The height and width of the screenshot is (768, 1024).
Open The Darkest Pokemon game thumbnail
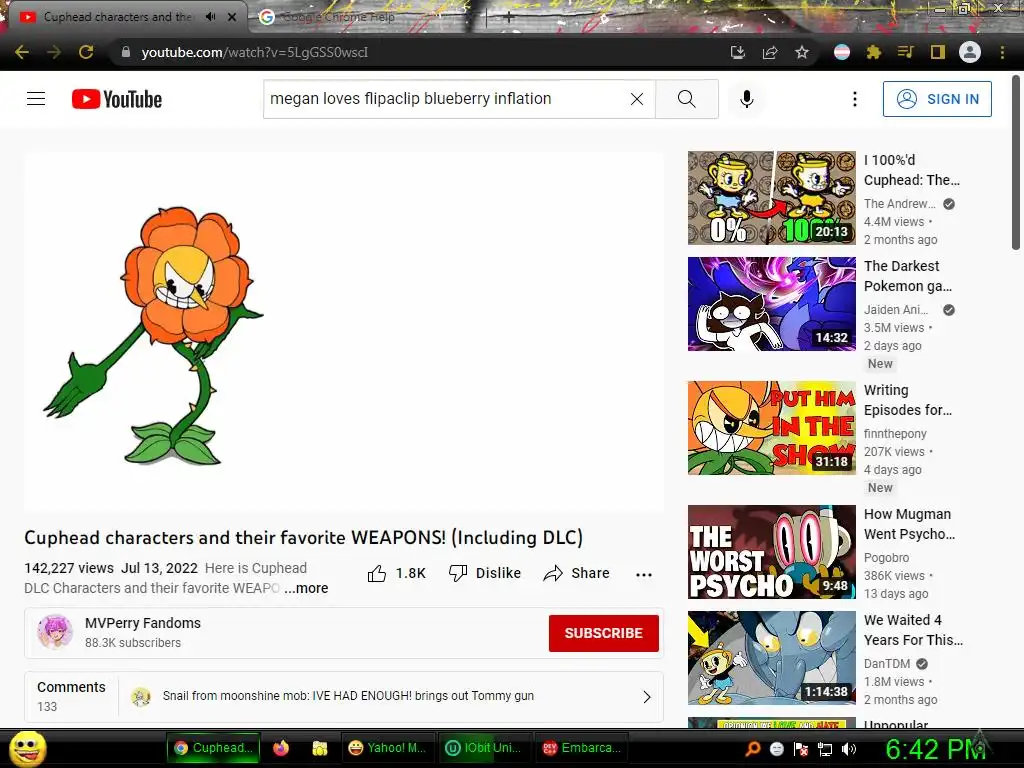[771, 304]
